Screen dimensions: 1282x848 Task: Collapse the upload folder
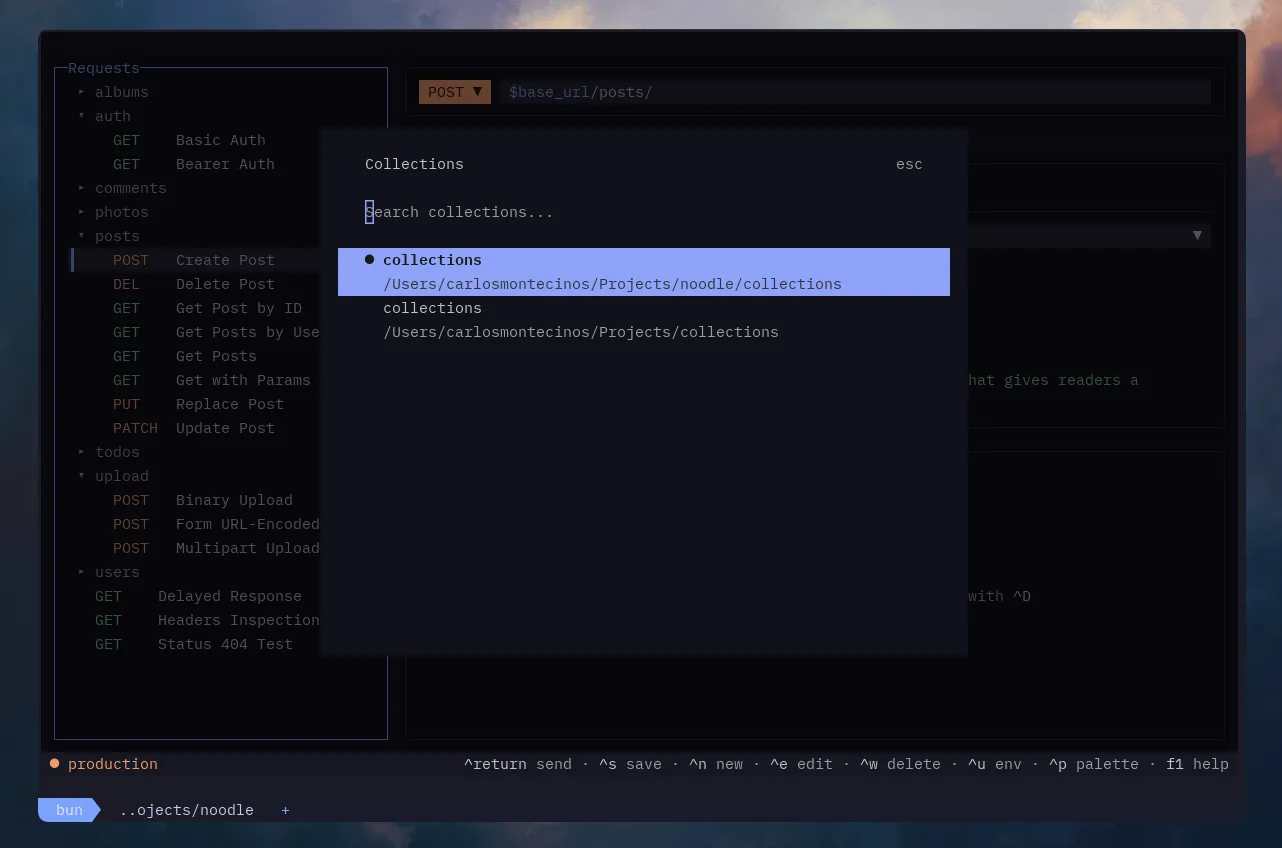tap(113, 476)
